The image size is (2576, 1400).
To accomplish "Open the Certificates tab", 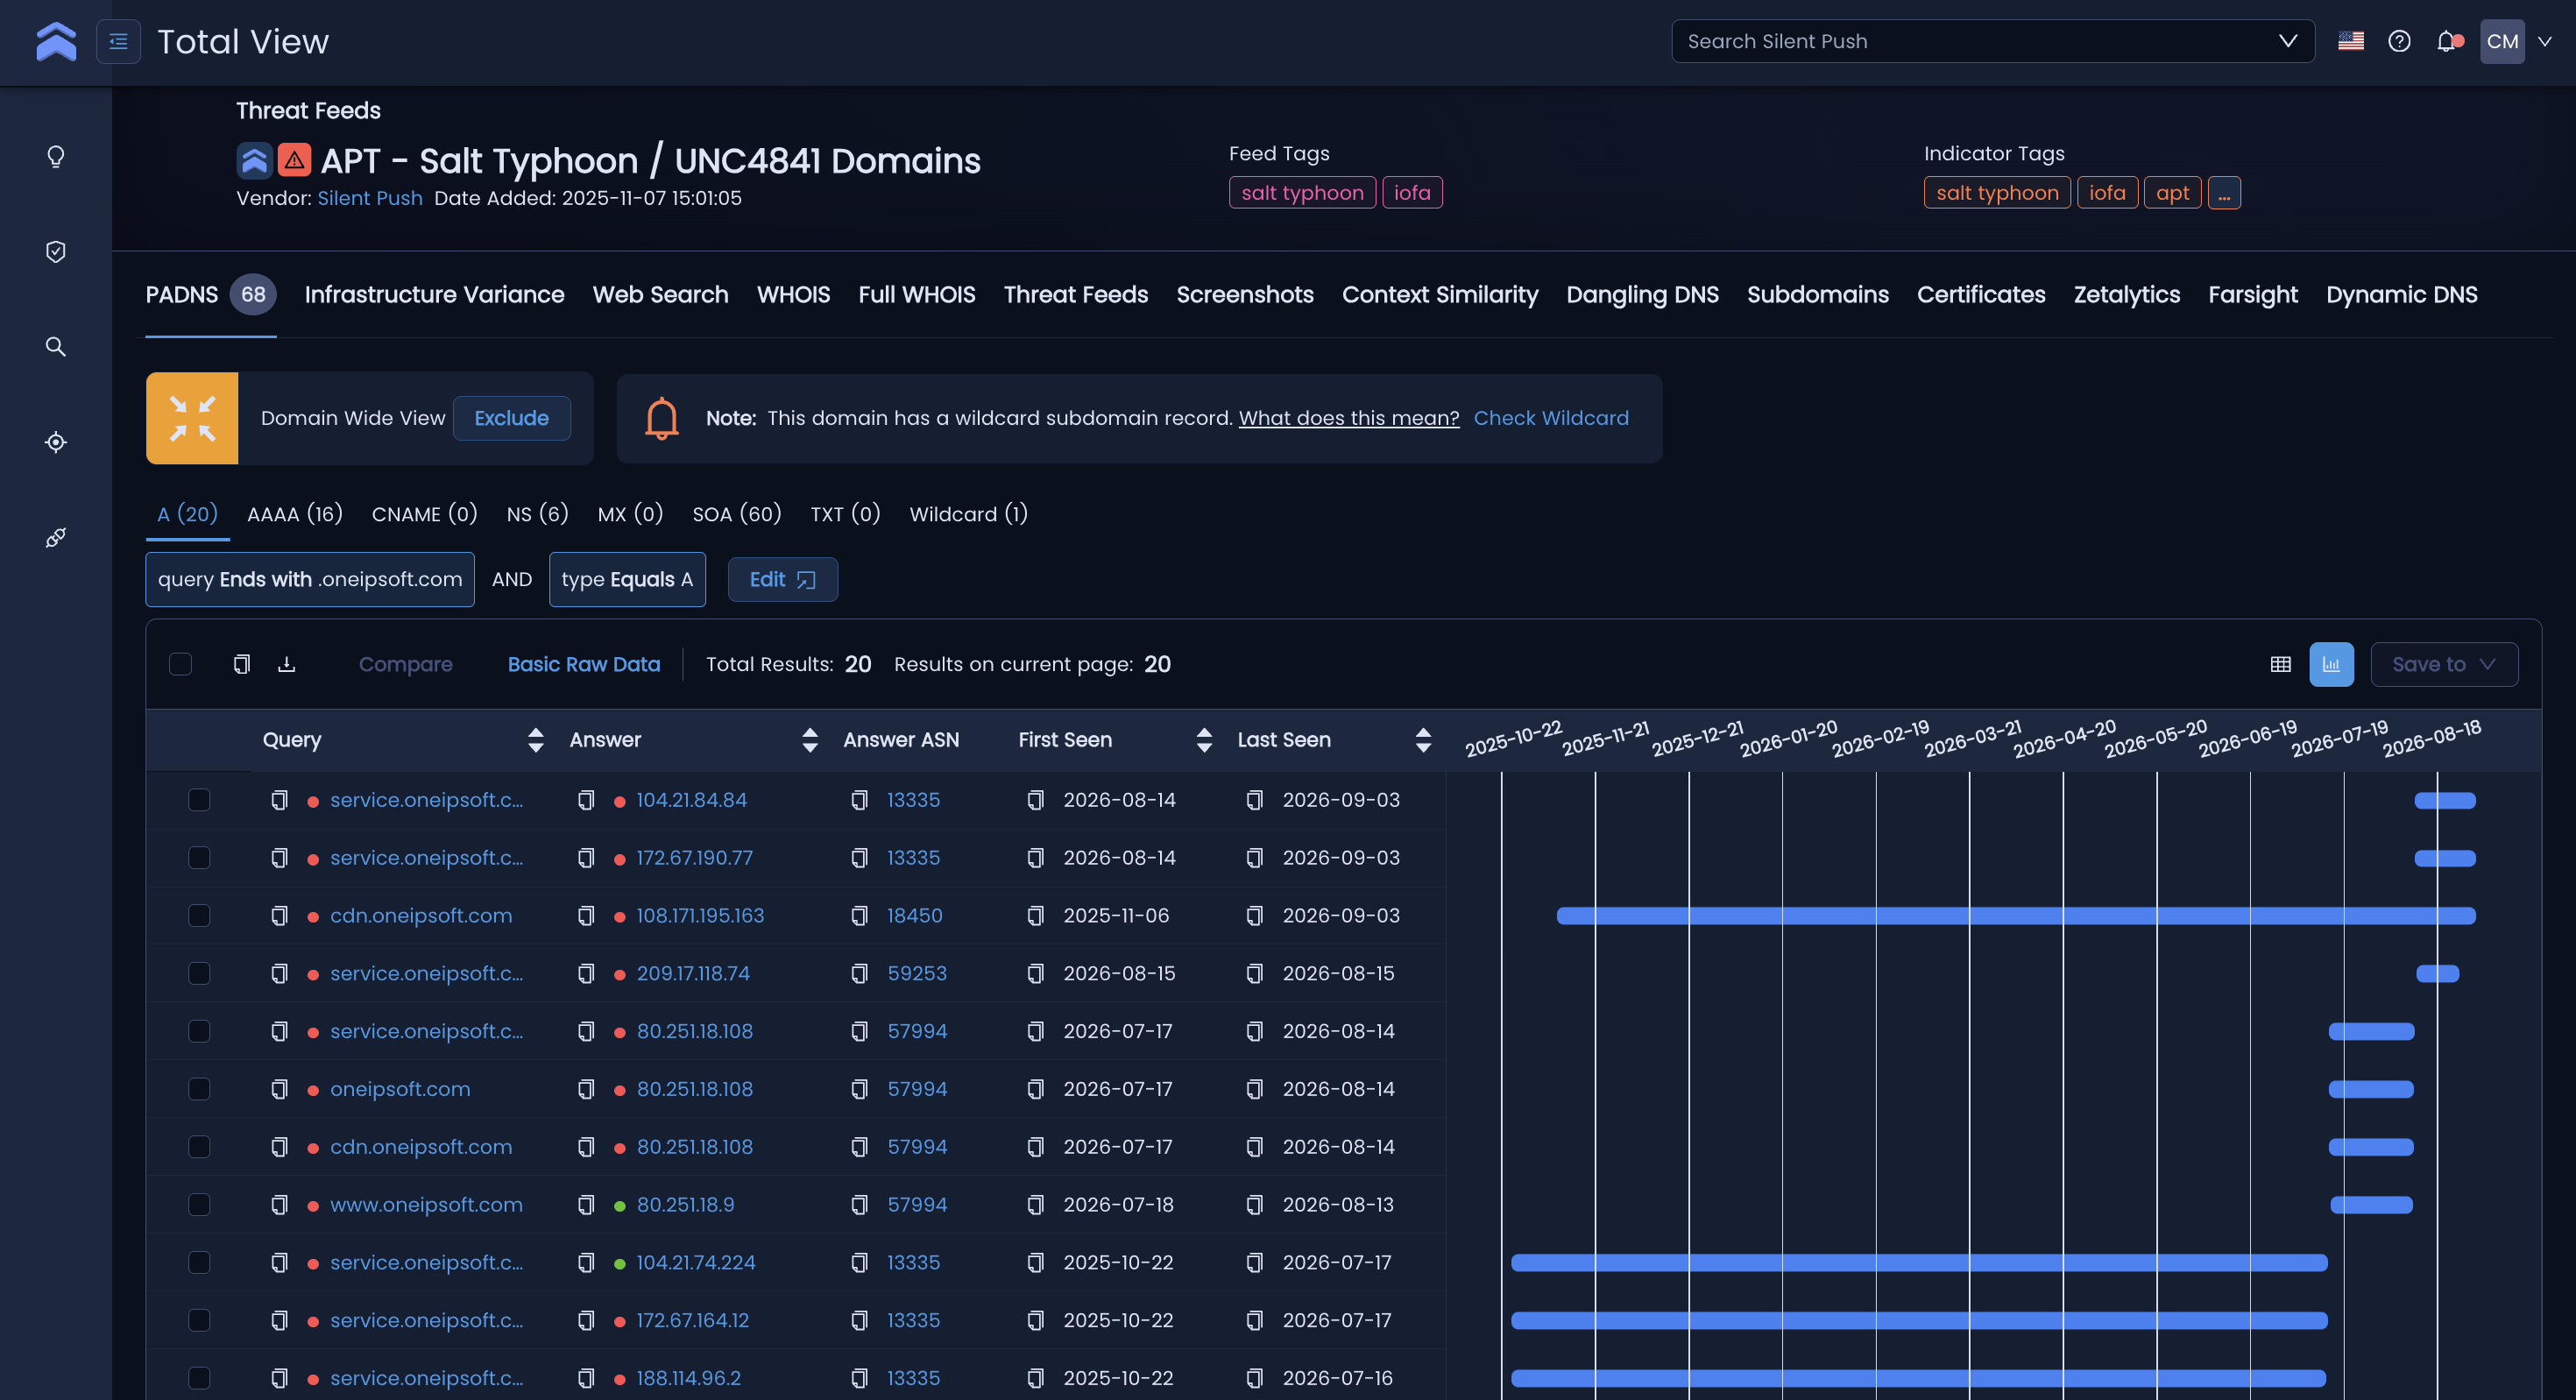I will 1981,295.
